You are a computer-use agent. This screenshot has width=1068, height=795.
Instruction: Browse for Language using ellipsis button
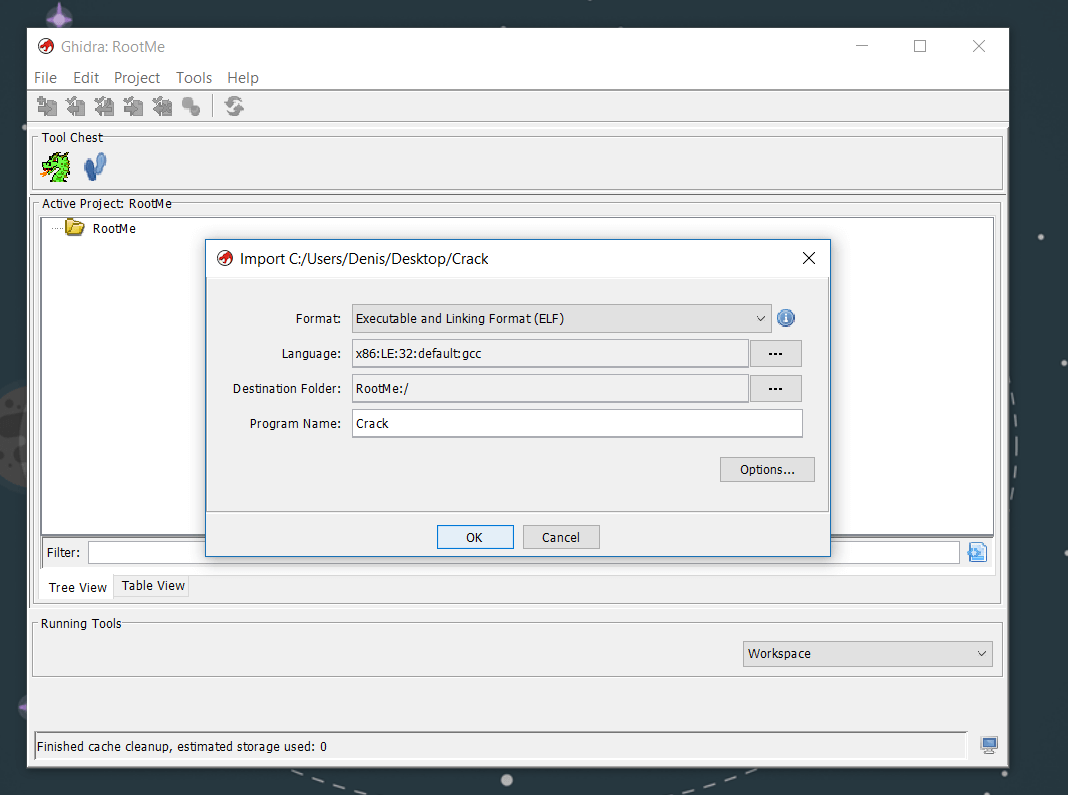775,354
